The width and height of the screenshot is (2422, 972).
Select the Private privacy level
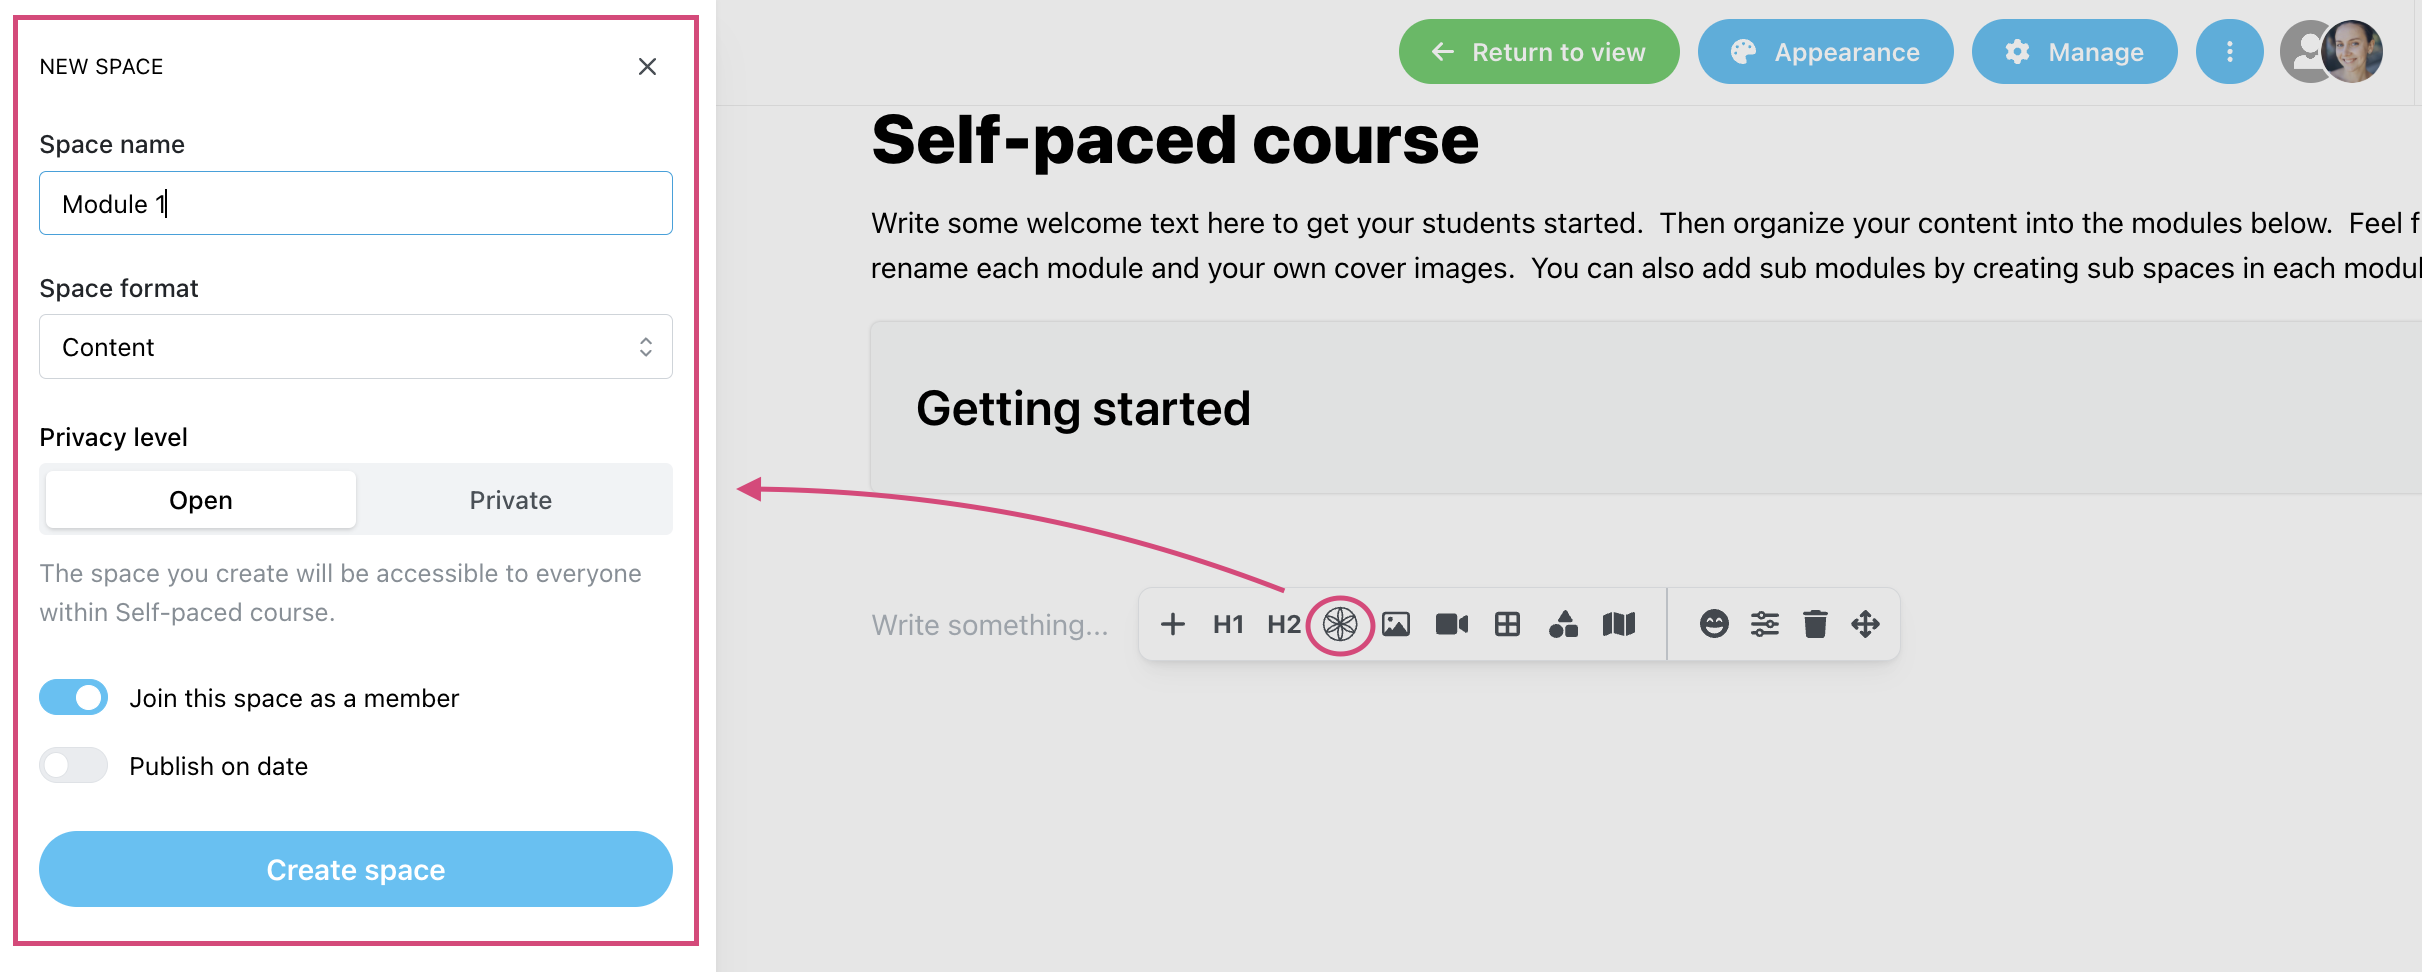511,500
